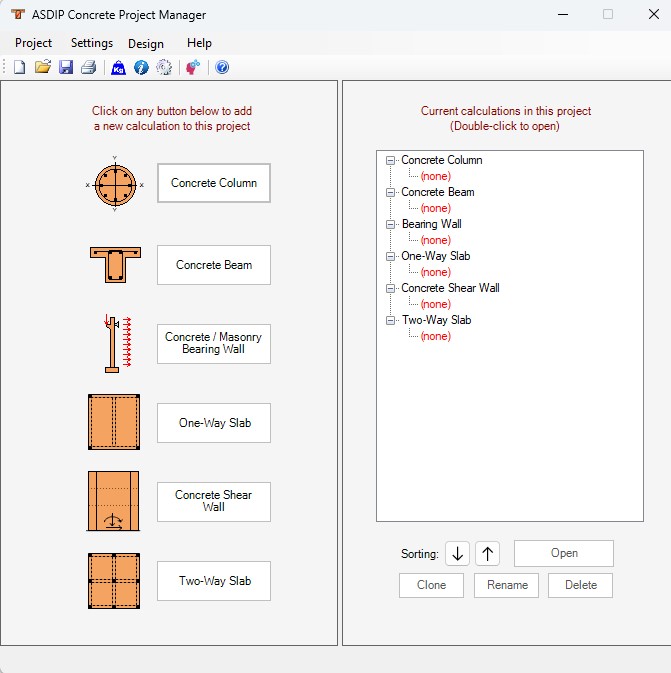671x673 pixels.
Task: Click the toolbar drag grip handle
Action: [4, 67]
